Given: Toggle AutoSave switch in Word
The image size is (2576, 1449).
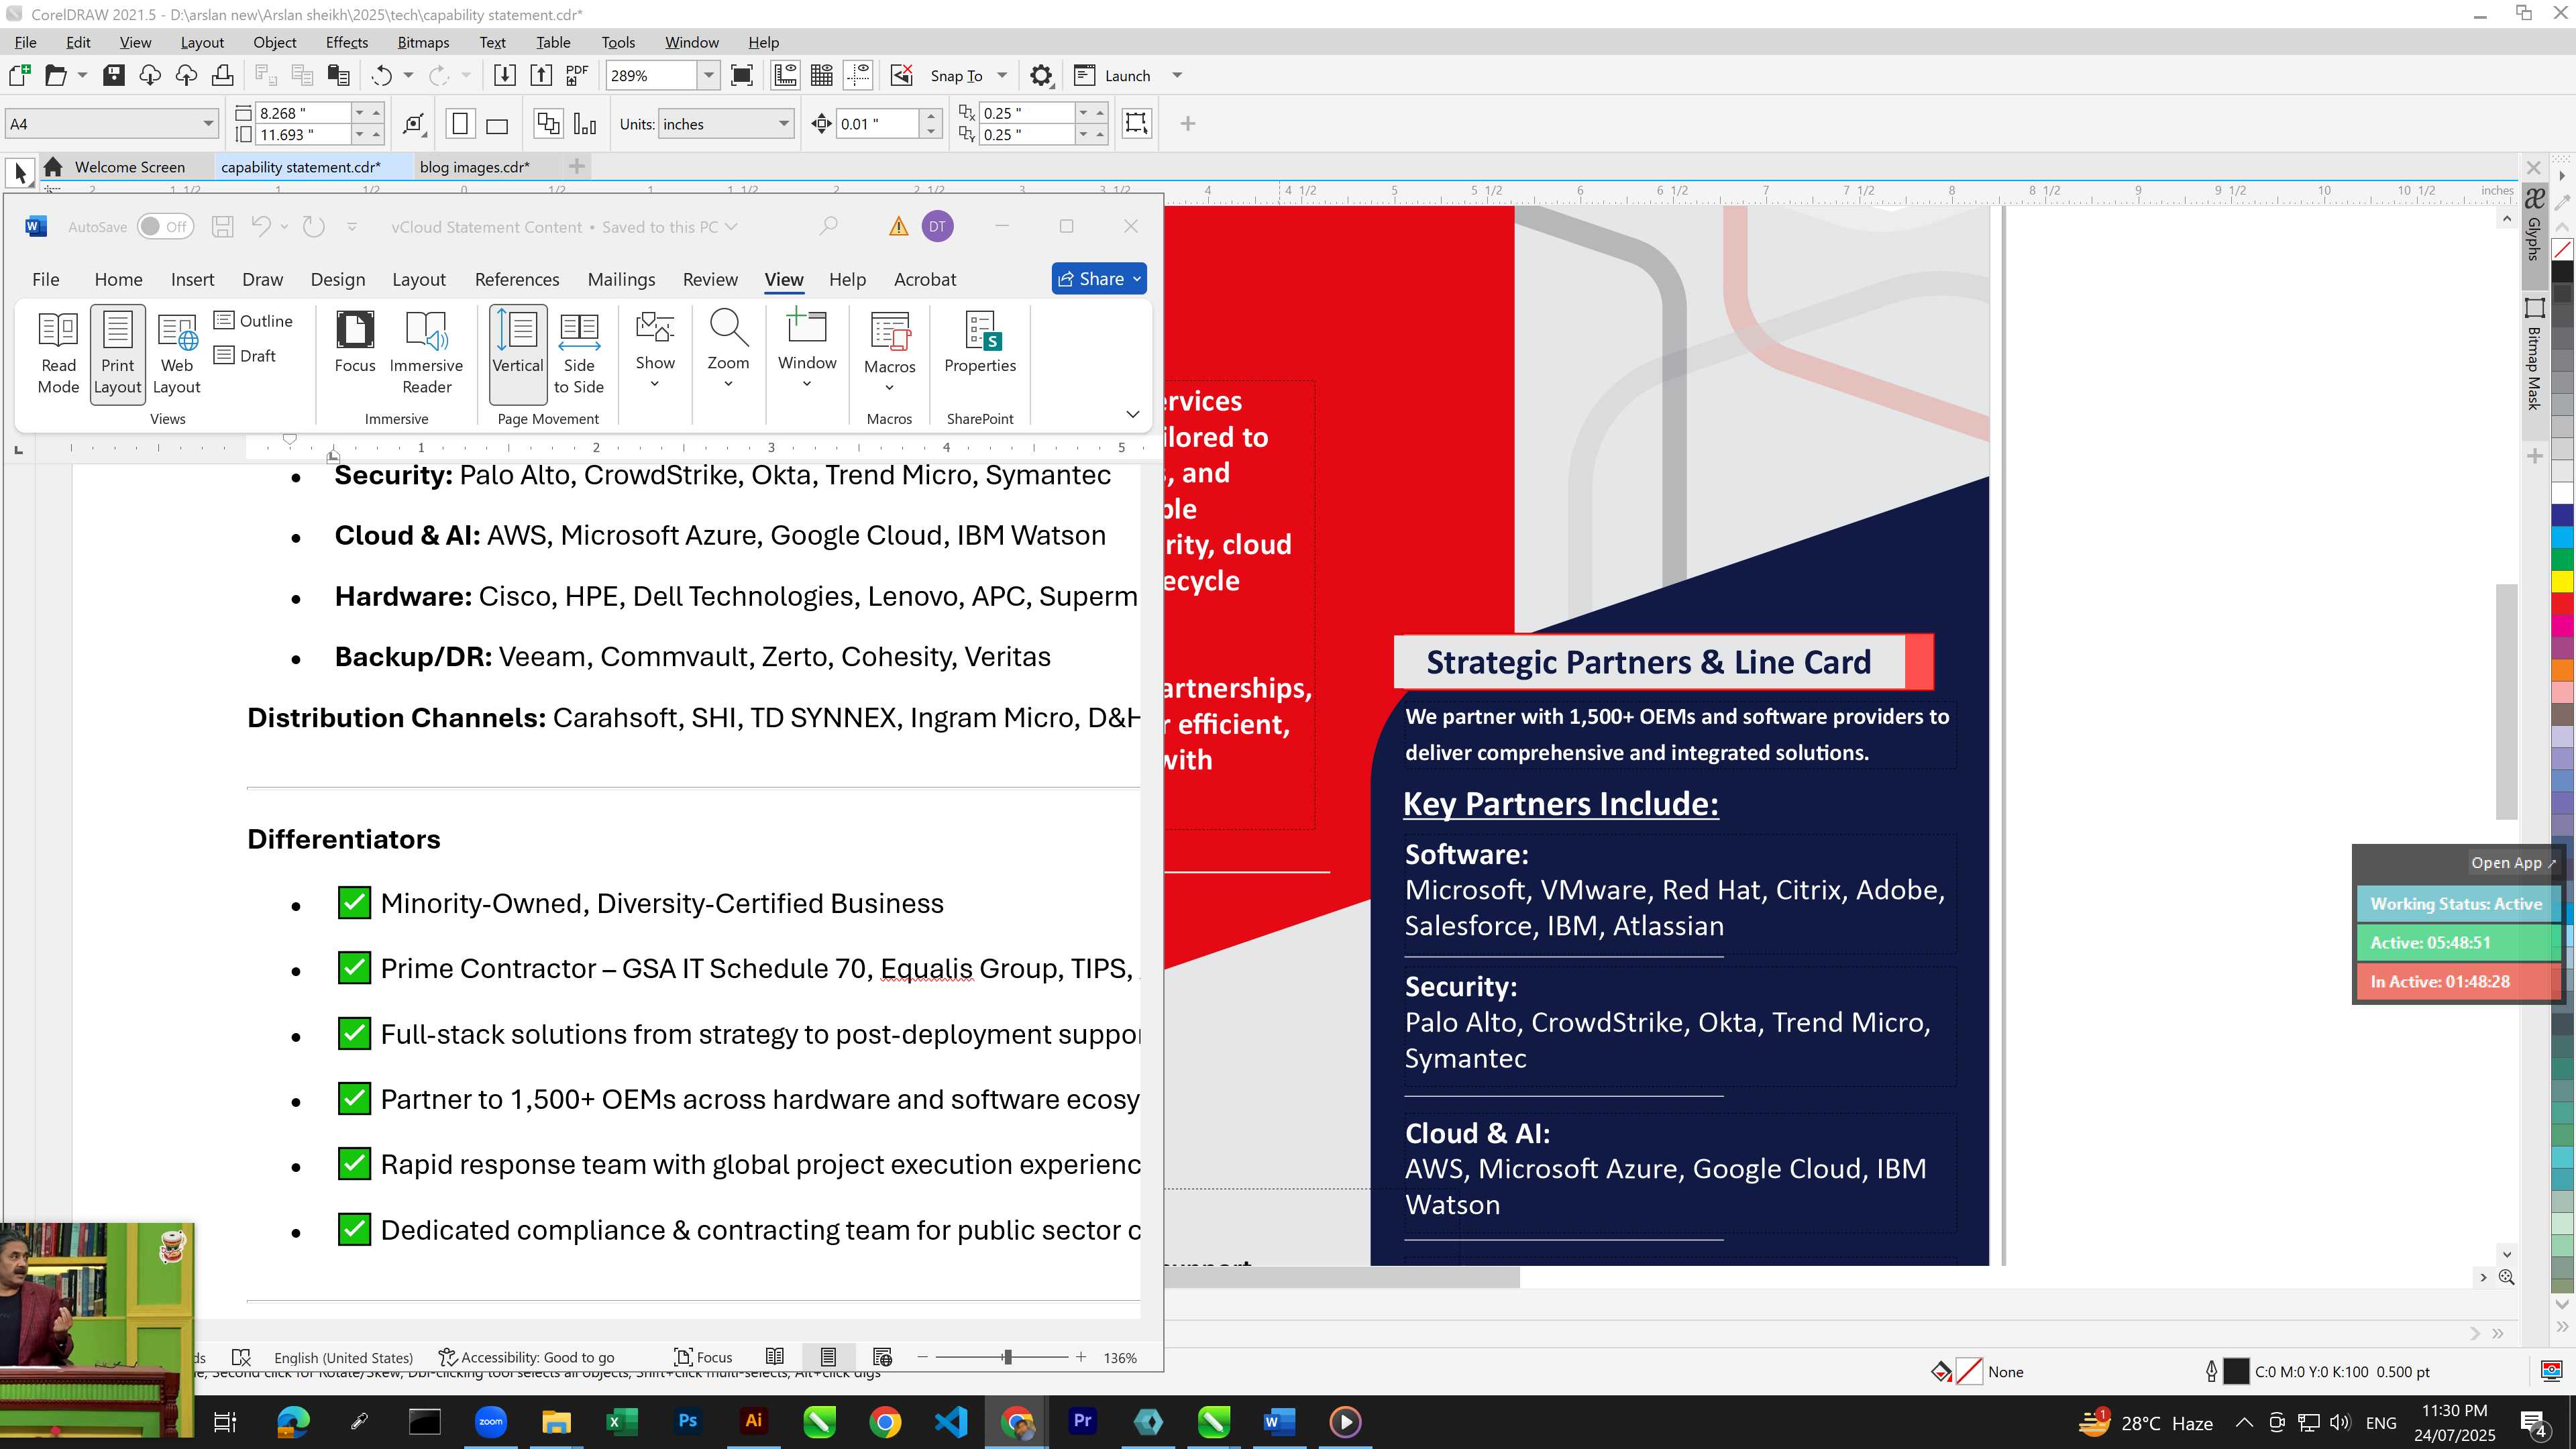Looking at the screenshot, I should click(x=165, y=227).
